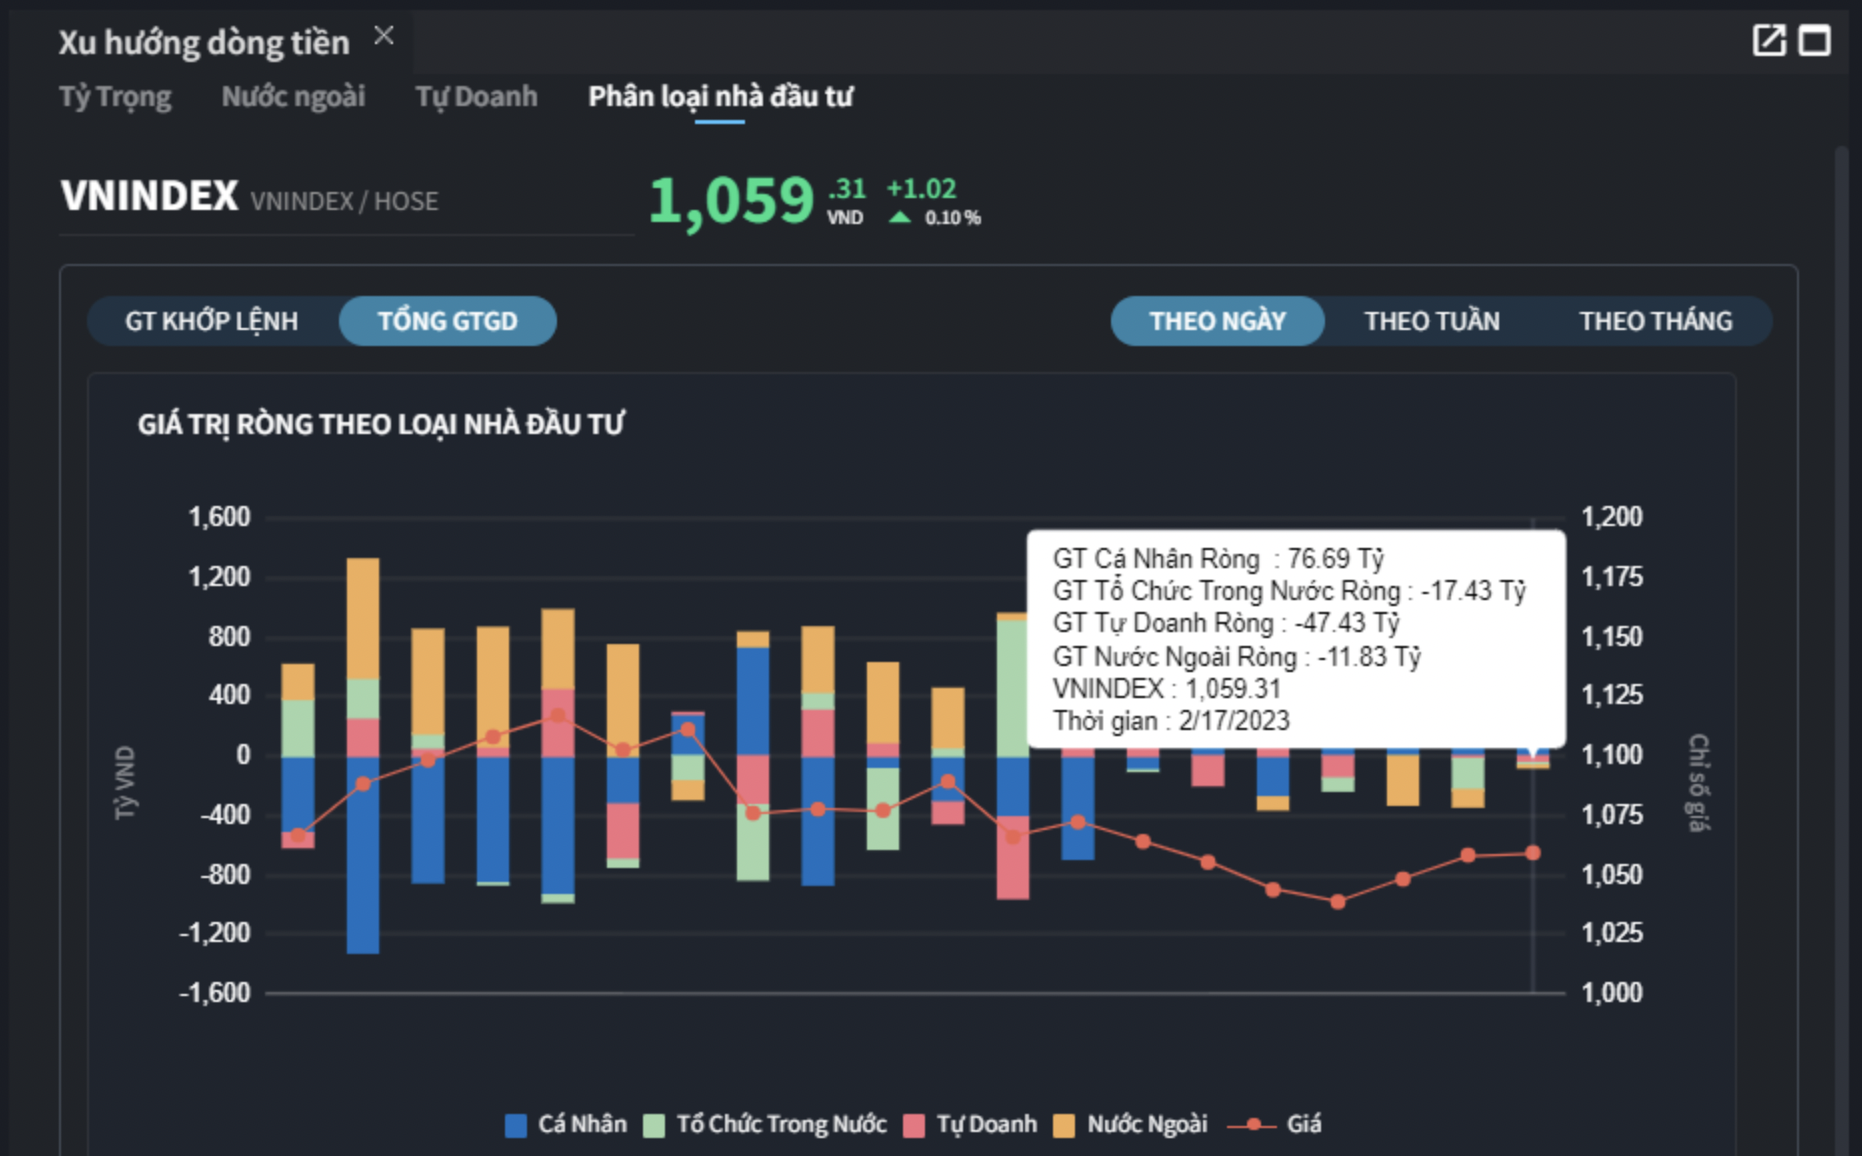Open the Nước ngoài tab
Screen dimensions: 1862x1156
coord(293,97)
